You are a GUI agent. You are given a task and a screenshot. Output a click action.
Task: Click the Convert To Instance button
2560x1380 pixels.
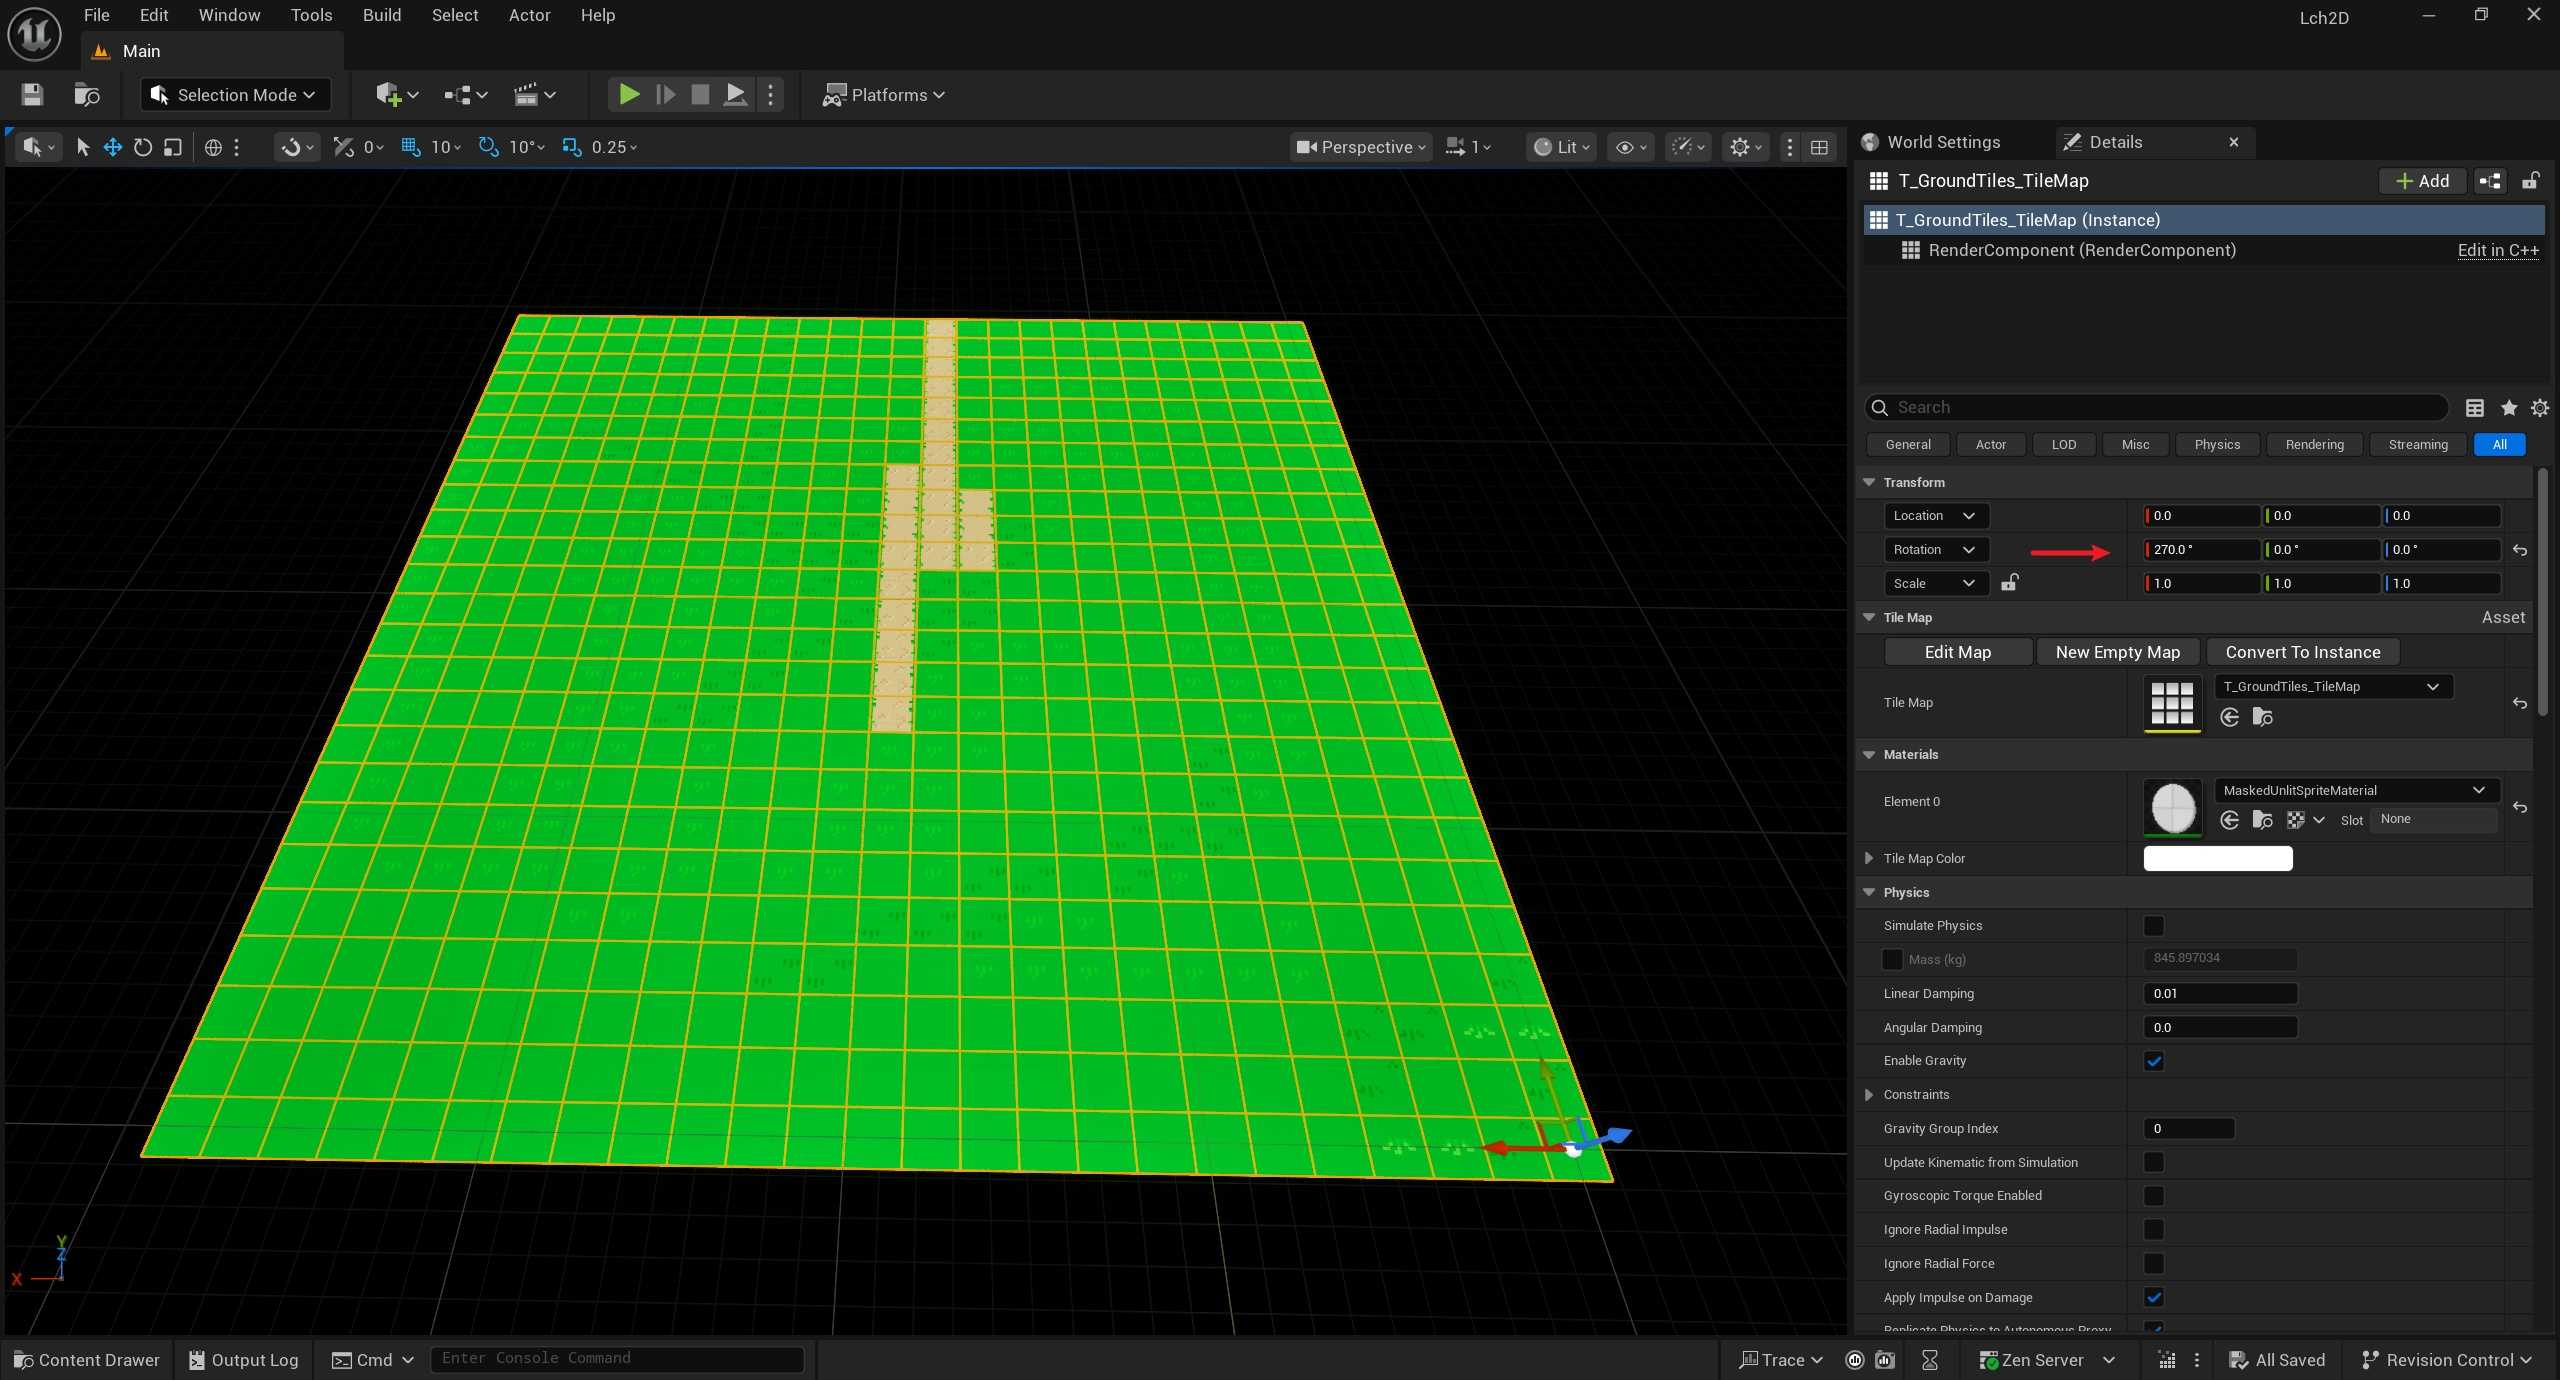2302,652
